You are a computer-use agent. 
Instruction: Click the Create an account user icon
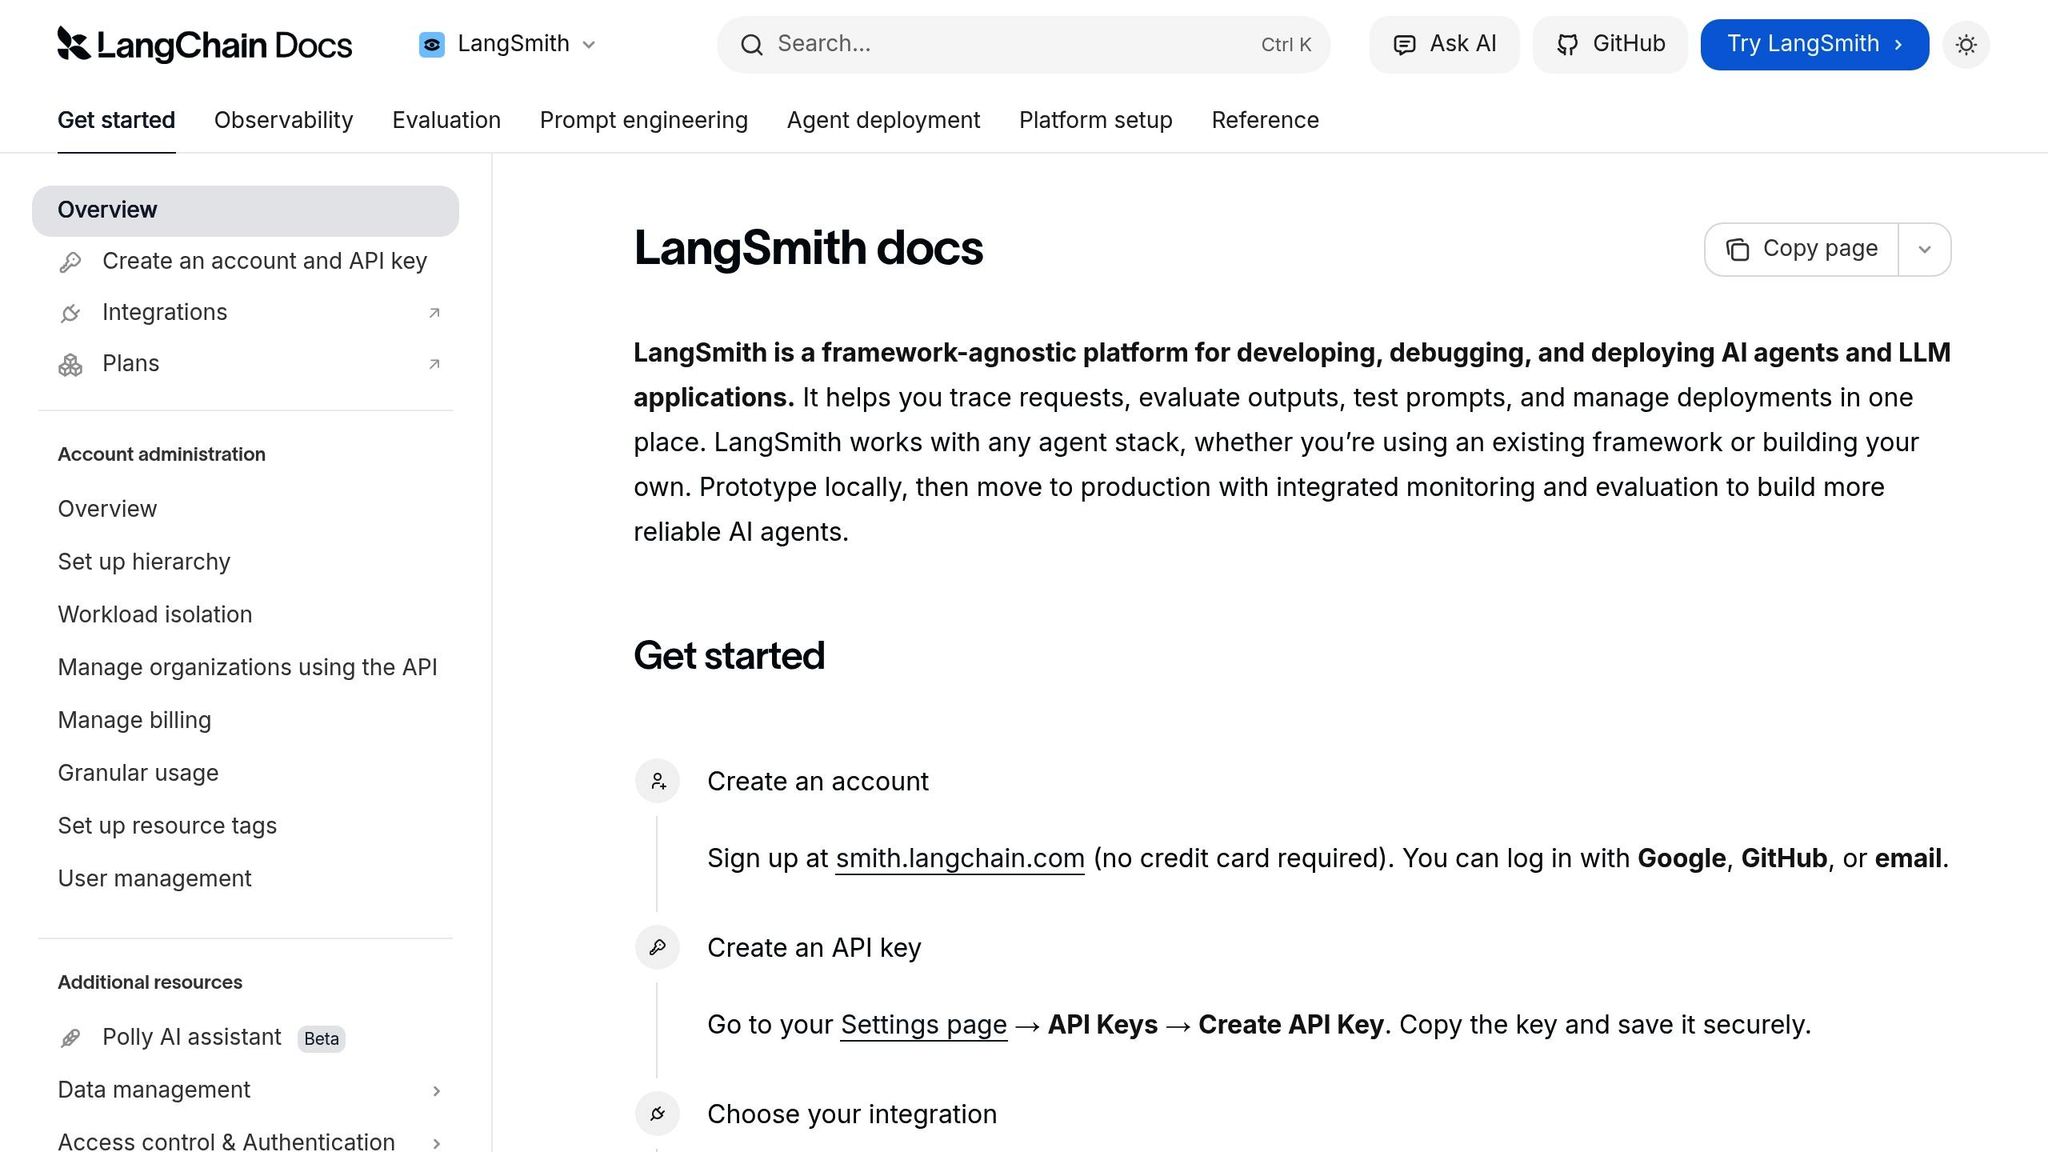[657, 780]
